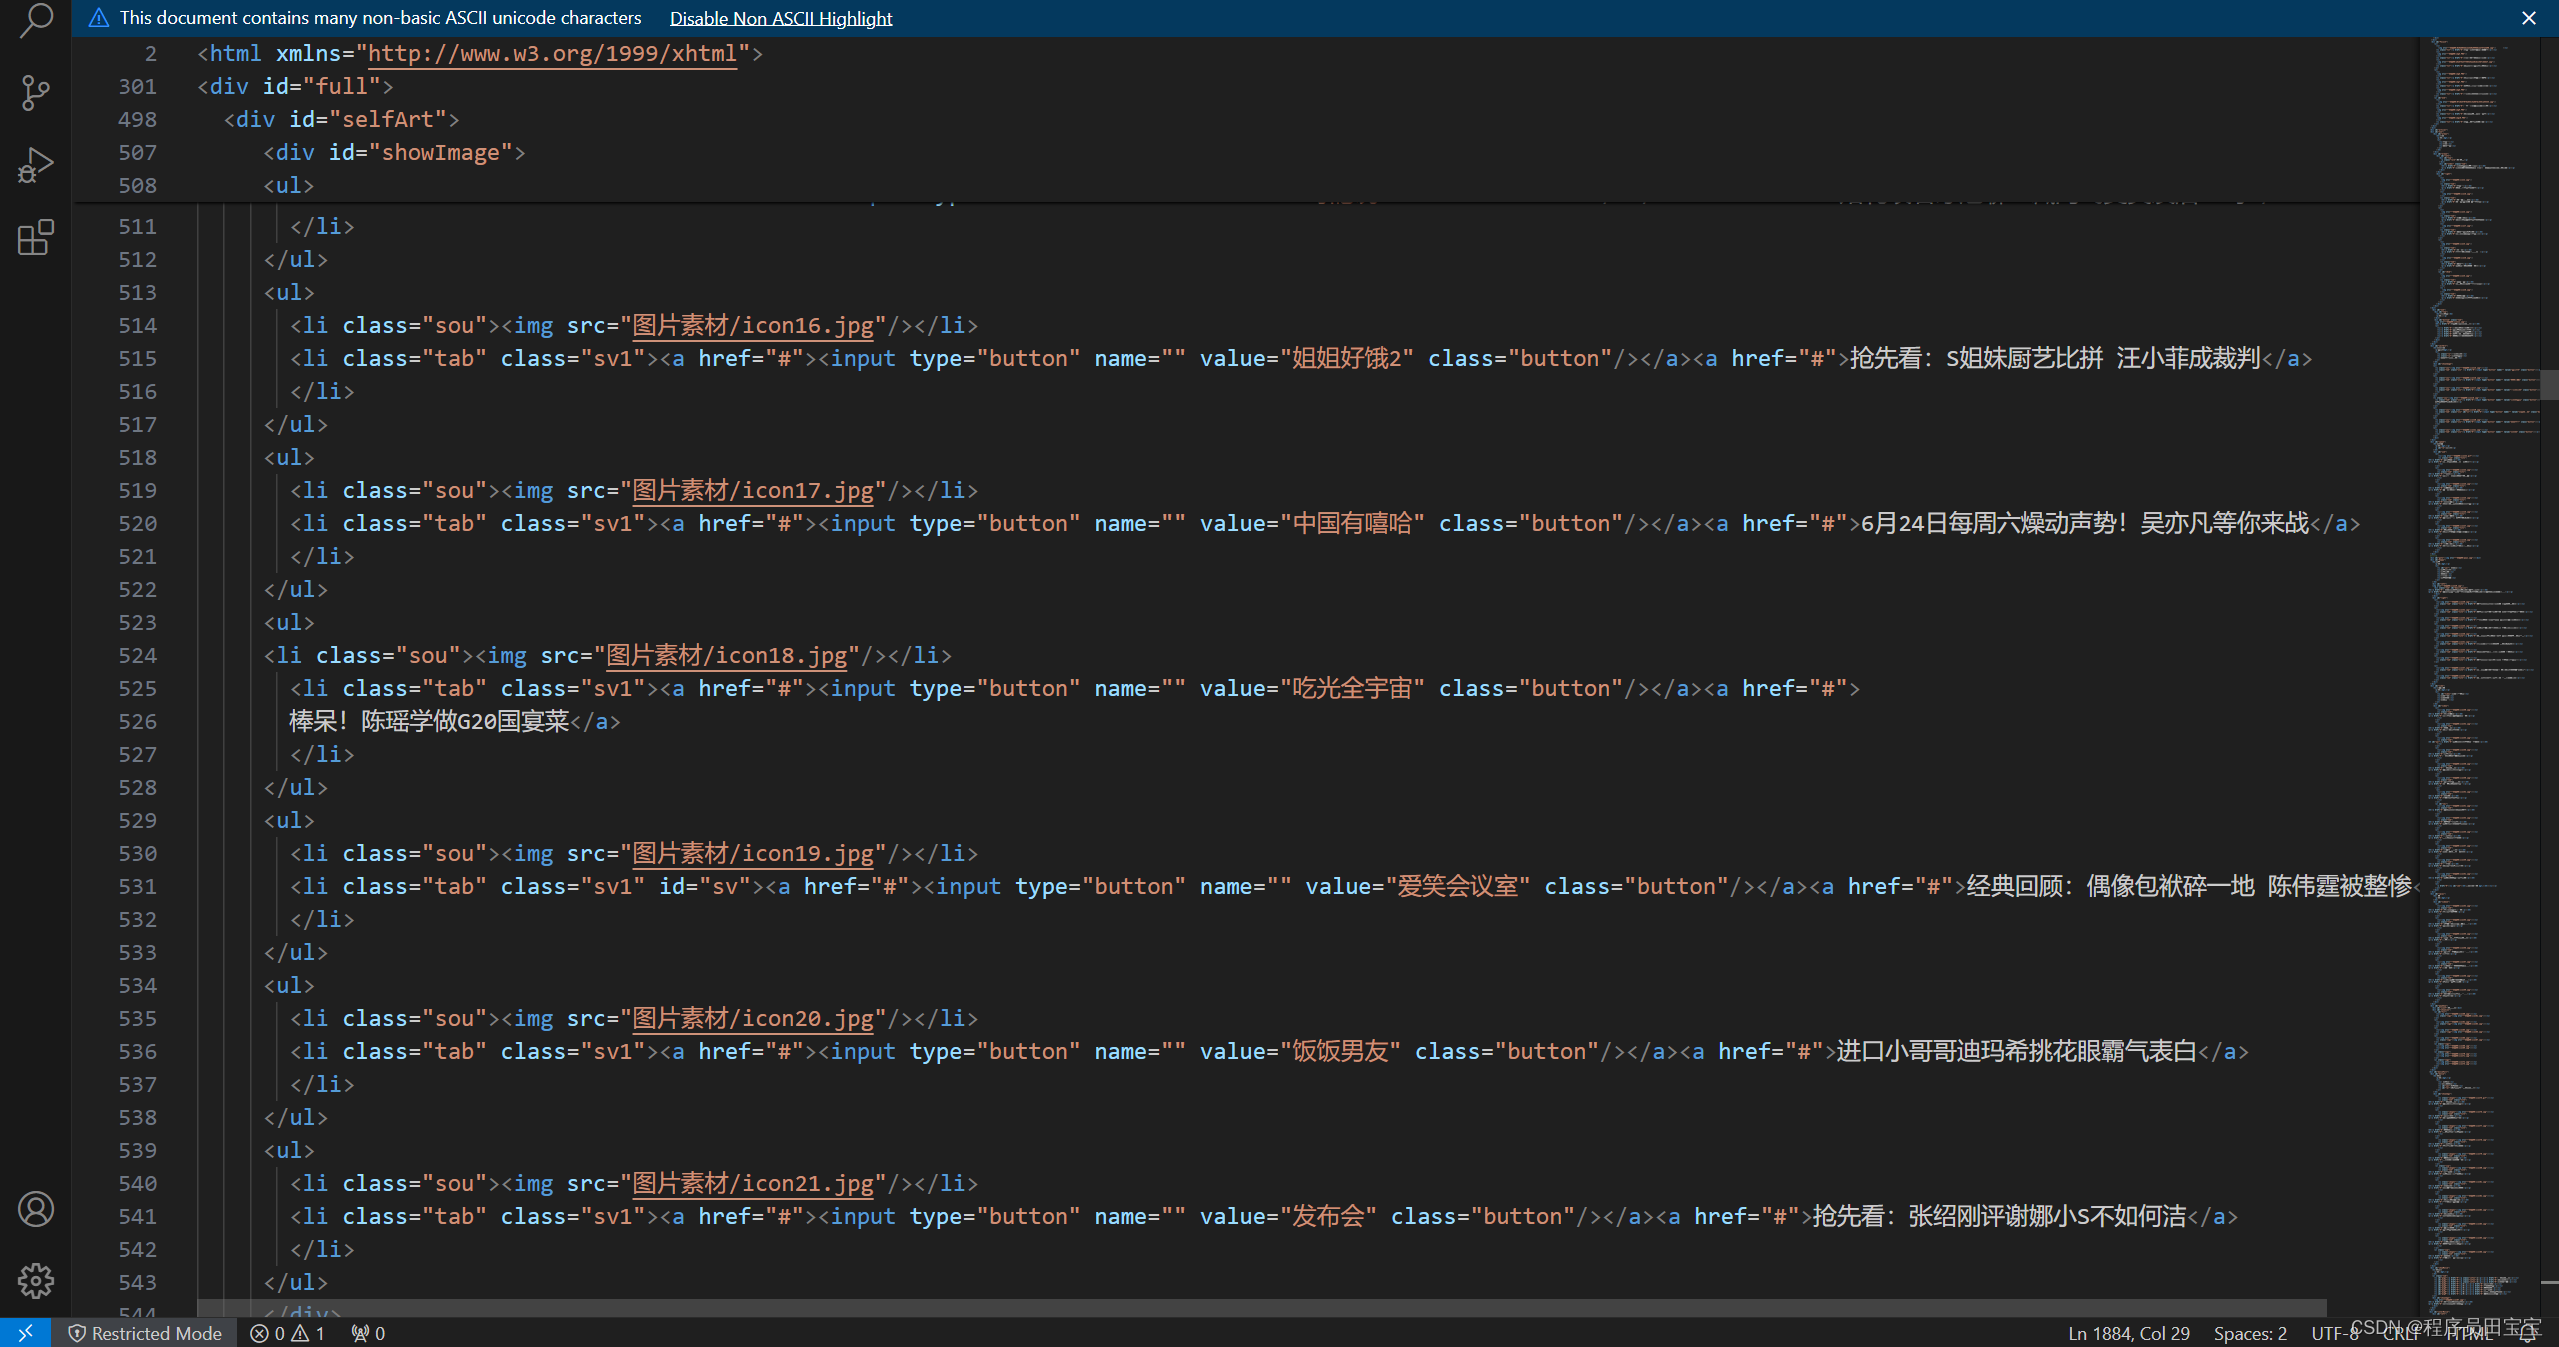
Task: Open the Search view in the activity bar
Action: point(35,20)
